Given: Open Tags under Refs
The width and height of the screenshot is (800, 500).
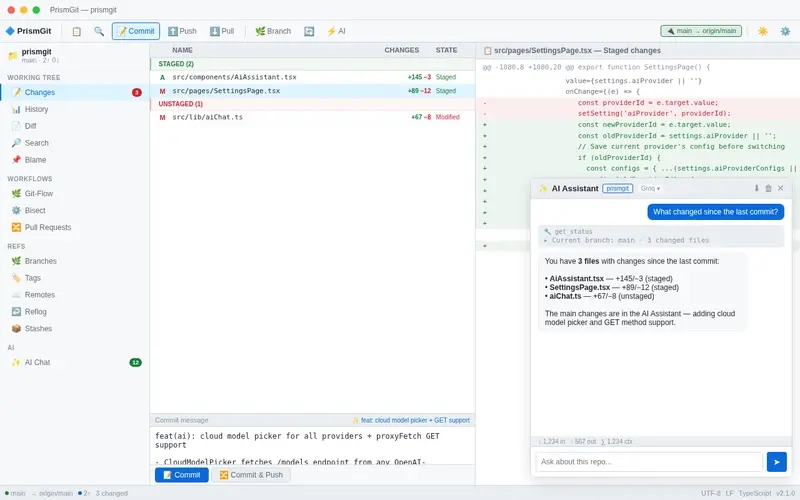Looking at the screenshot, I should pyautogui.click(x=74, y=278).
